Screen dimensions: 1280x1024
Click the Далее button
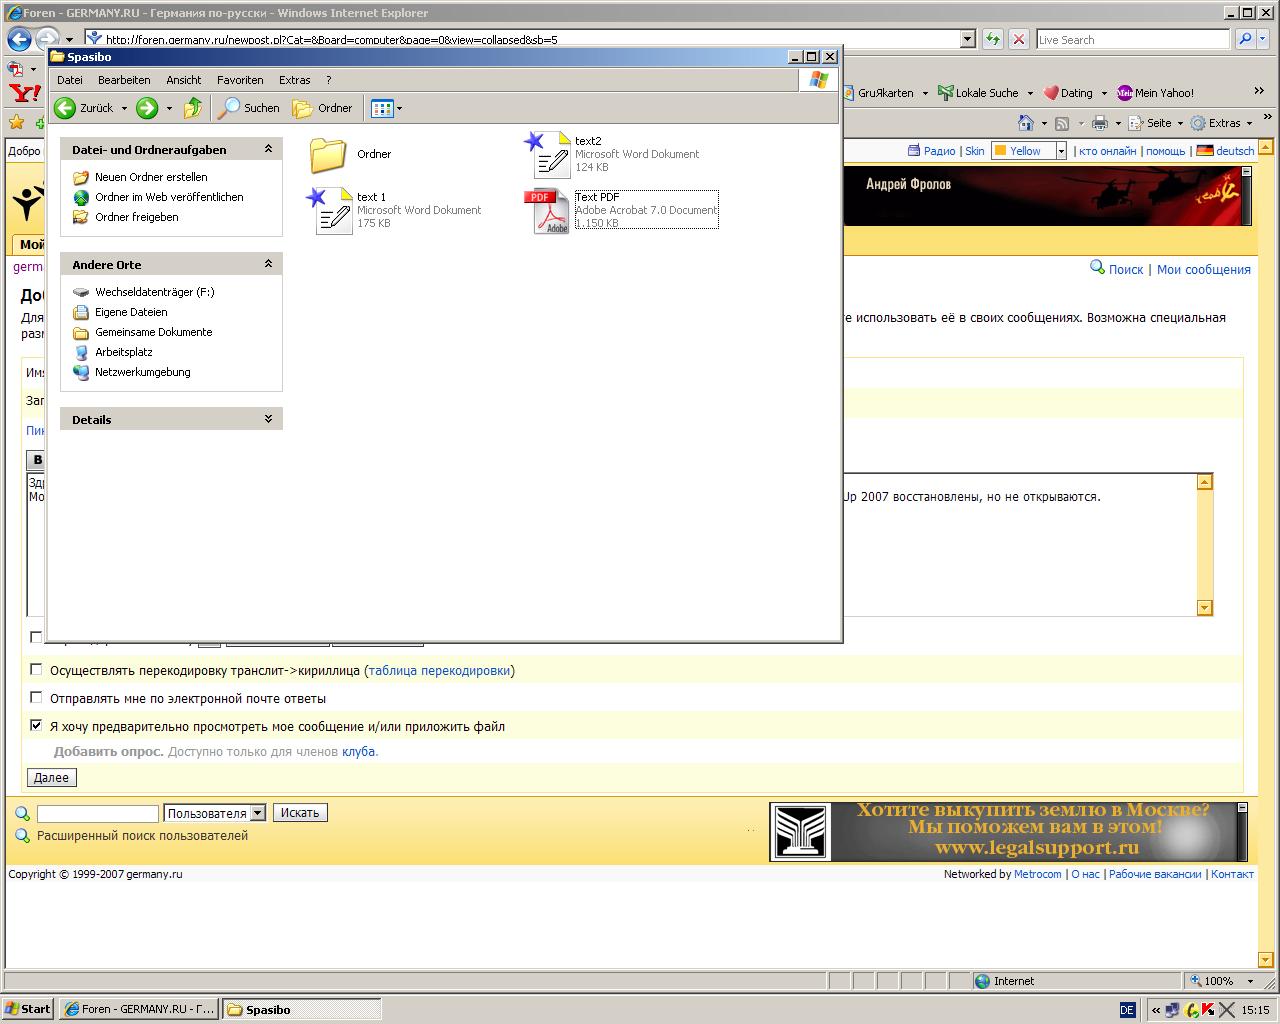pos(51,777)
